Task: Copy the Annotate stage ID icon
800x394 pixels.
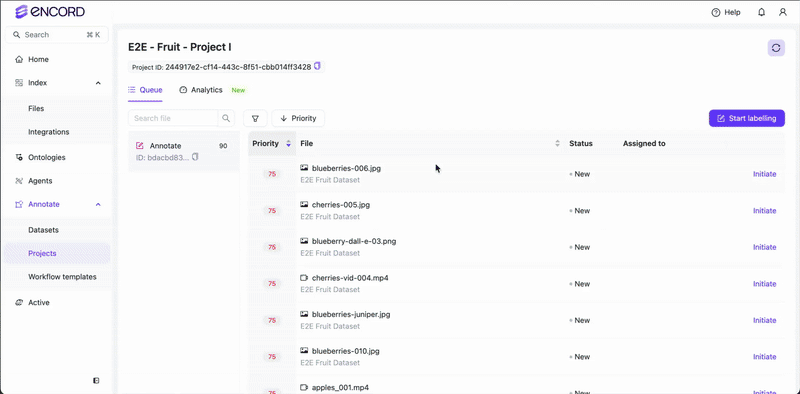Action: click(195, 157)
